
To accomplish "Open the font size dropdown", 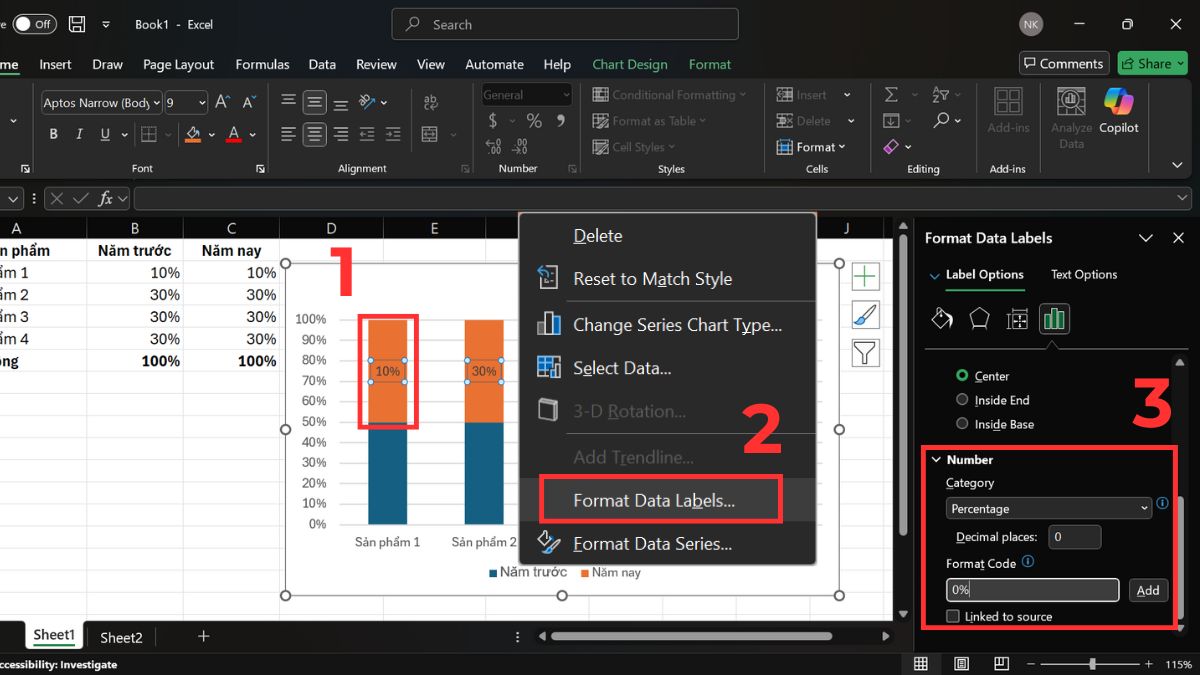I will coord(202,103).
